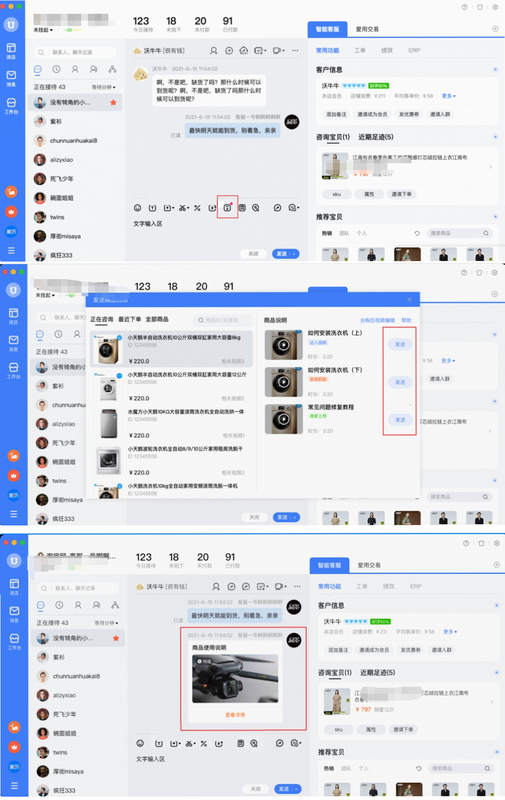Select the organization tree filter icon in first screenshot

[112, 69]
